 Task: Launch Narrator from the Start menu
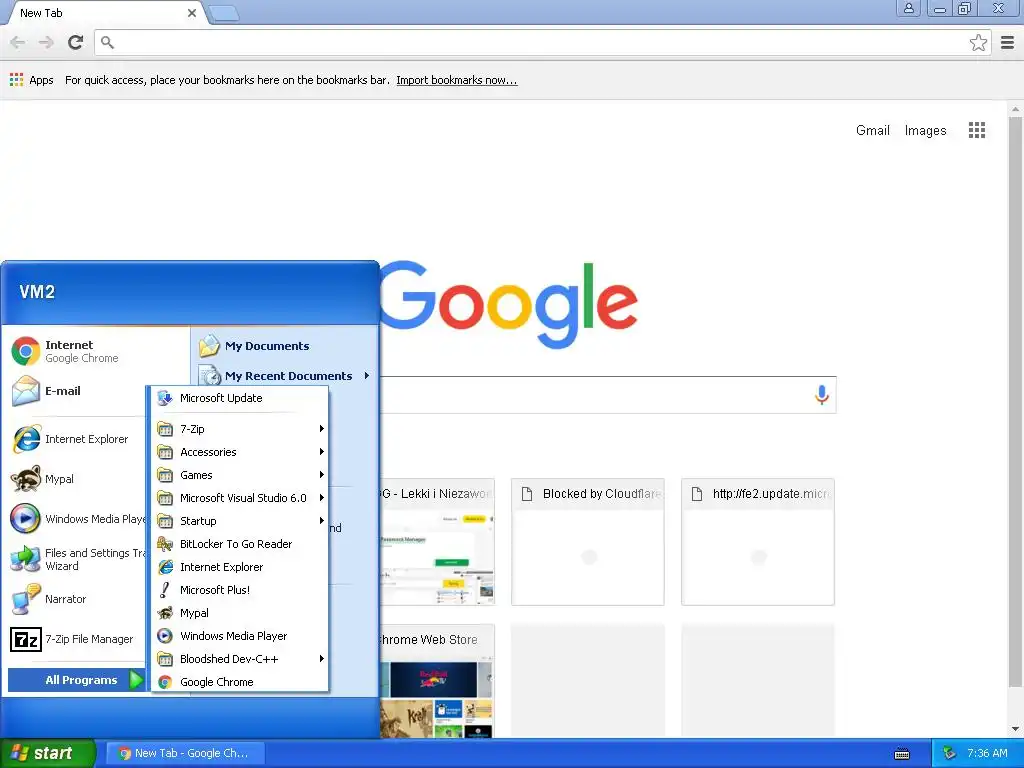point(77,599)
